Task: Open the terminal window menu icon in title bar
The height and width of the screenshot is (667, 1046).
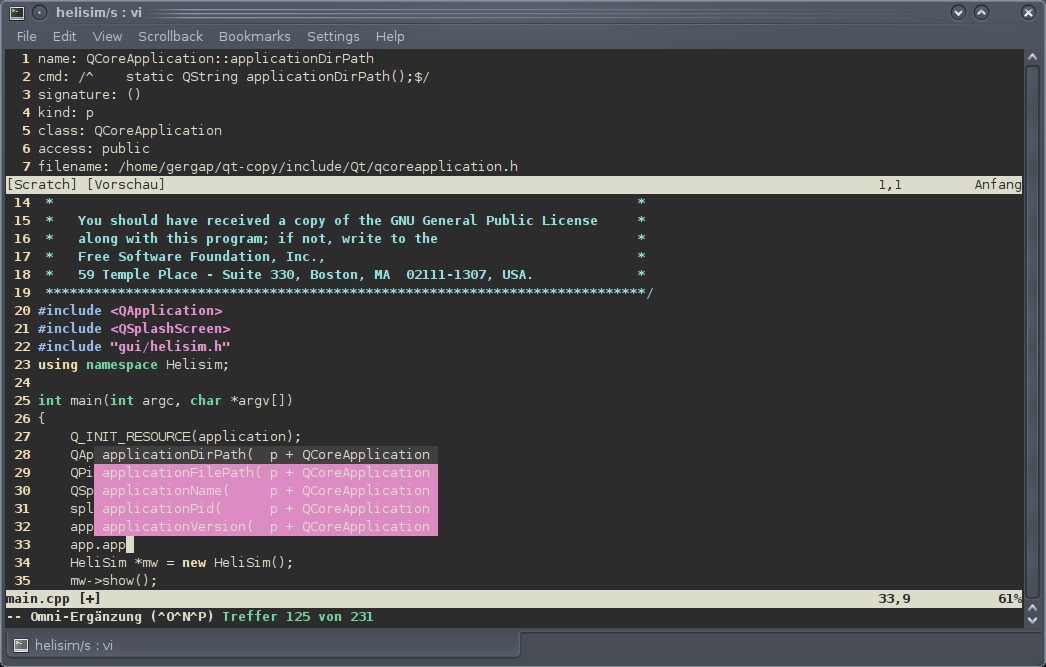Action: tap(17, 13)
